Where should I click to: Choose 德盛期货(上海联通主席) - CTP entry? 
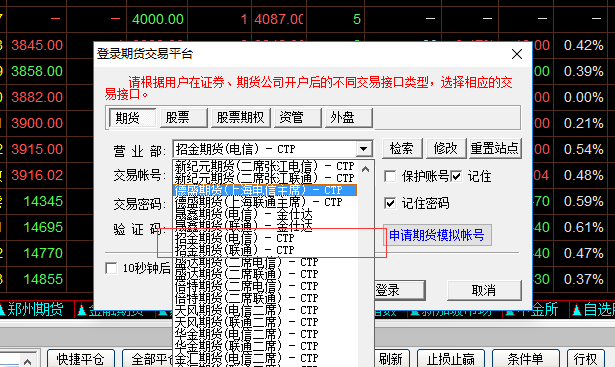pyautogui.click(x=258, y=202)
